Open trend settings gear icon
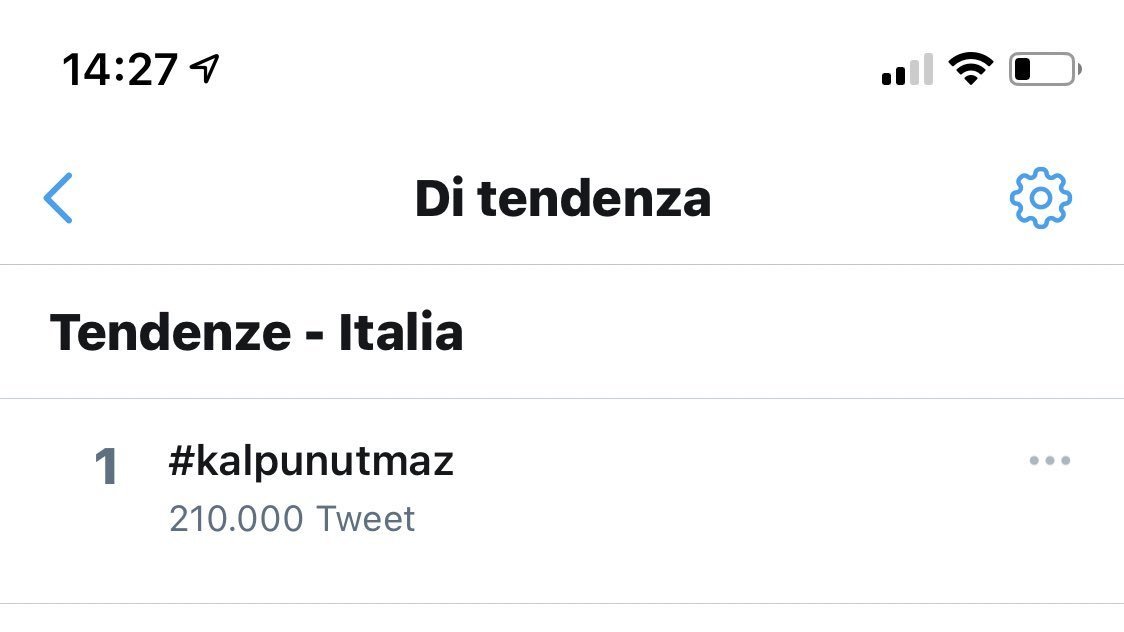1124x632 pixels. 1040,198
